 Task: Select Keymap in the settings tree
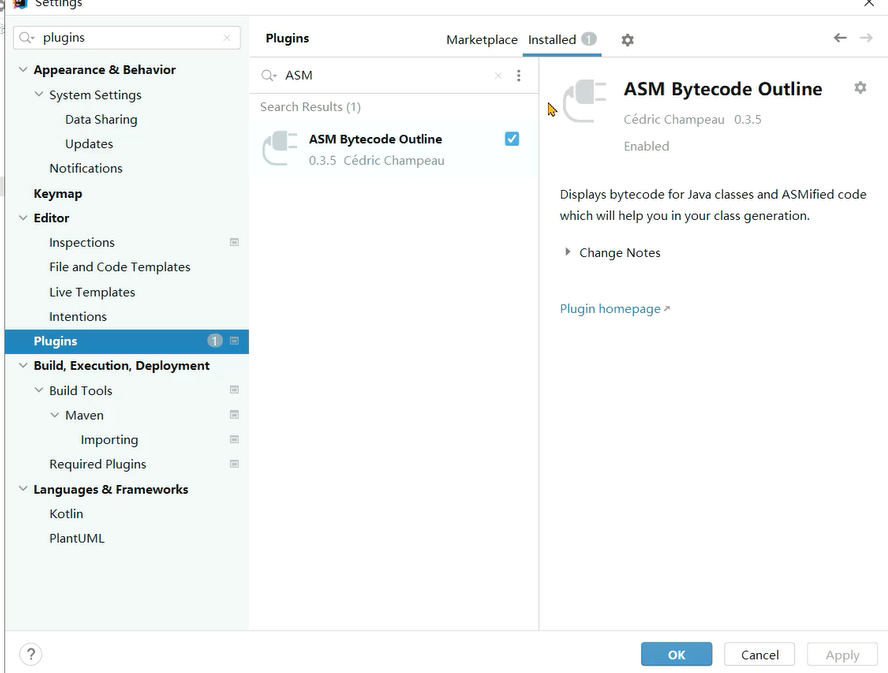[x=58, y=194]
